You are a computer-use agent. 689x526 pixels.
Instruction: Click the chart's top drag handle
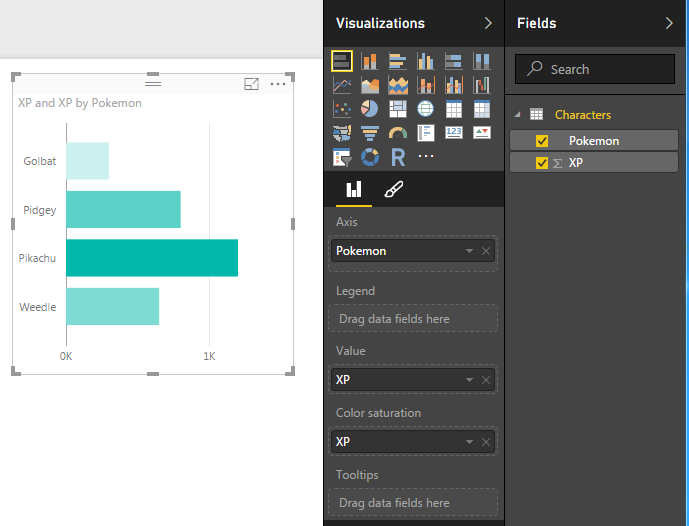[x=153, y=83]
